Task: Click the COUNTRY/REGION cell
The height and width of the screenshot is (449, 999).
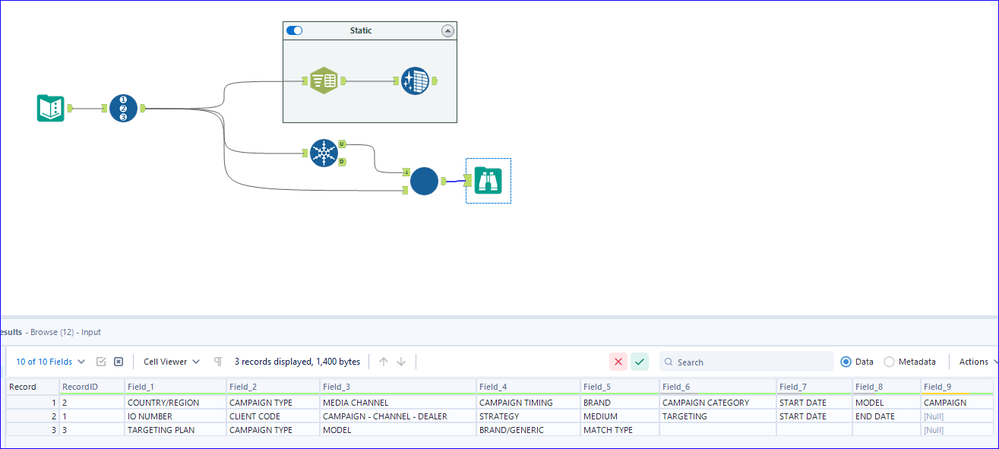Action: coord(175,403)
